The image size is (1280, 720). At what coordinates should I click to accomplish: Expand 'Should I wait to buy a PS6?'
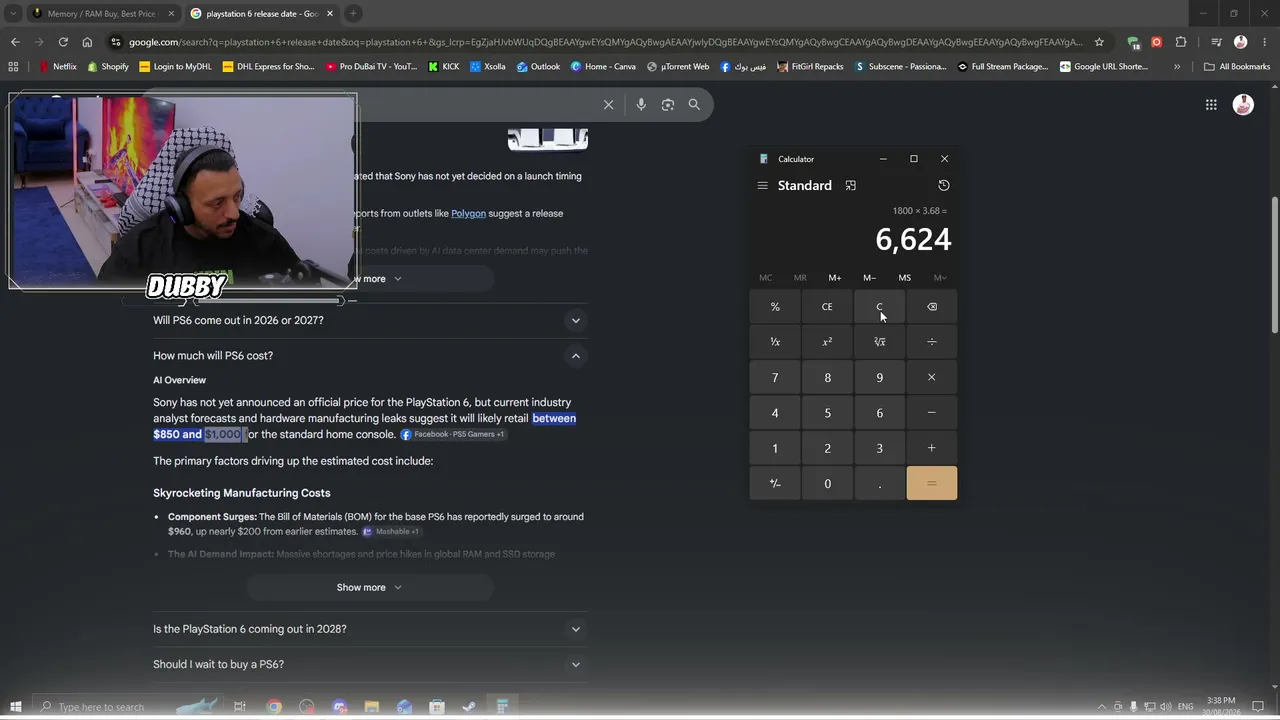coord(369,665)
